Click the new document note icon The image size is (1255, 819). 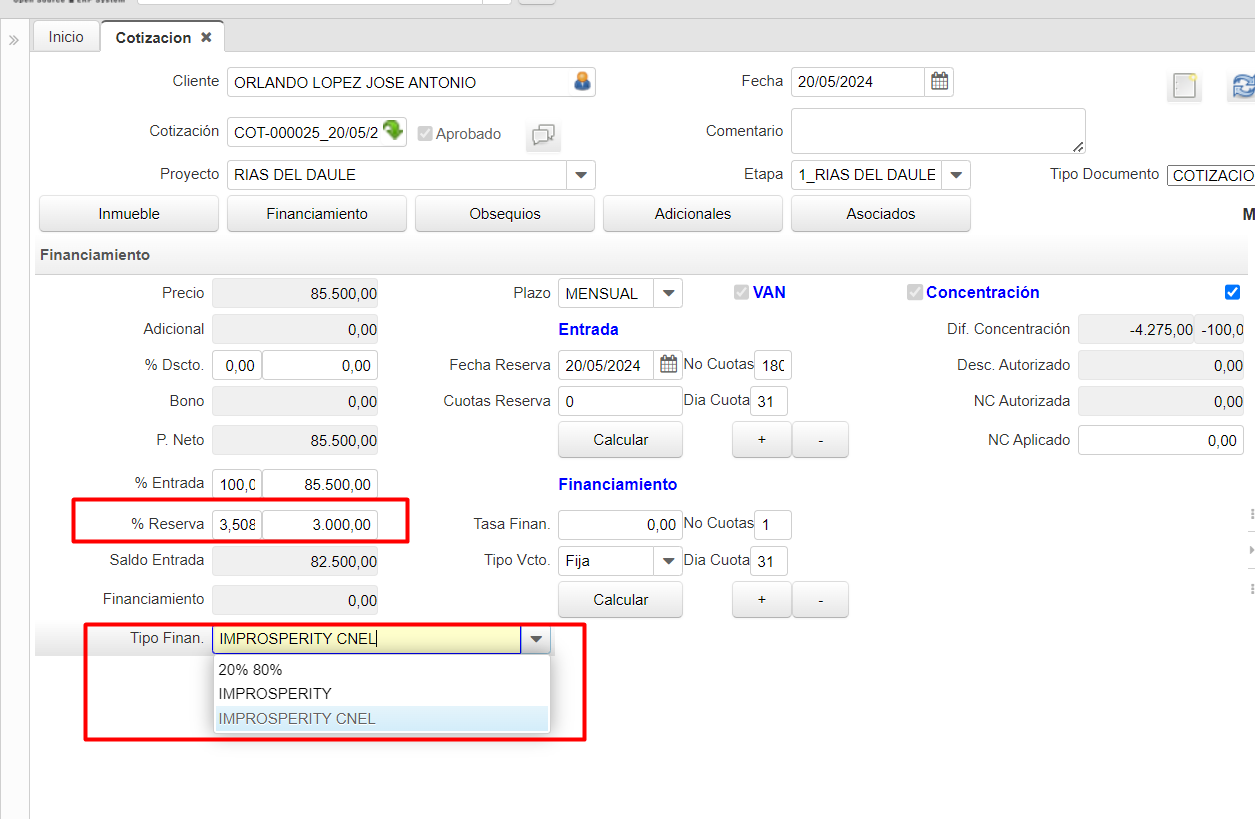(1184, 87)
